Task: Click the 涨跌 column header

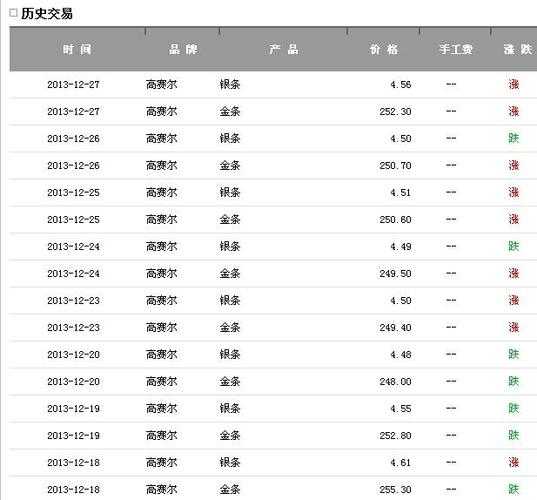Action: pyautogui.click(x=518, y=50)
